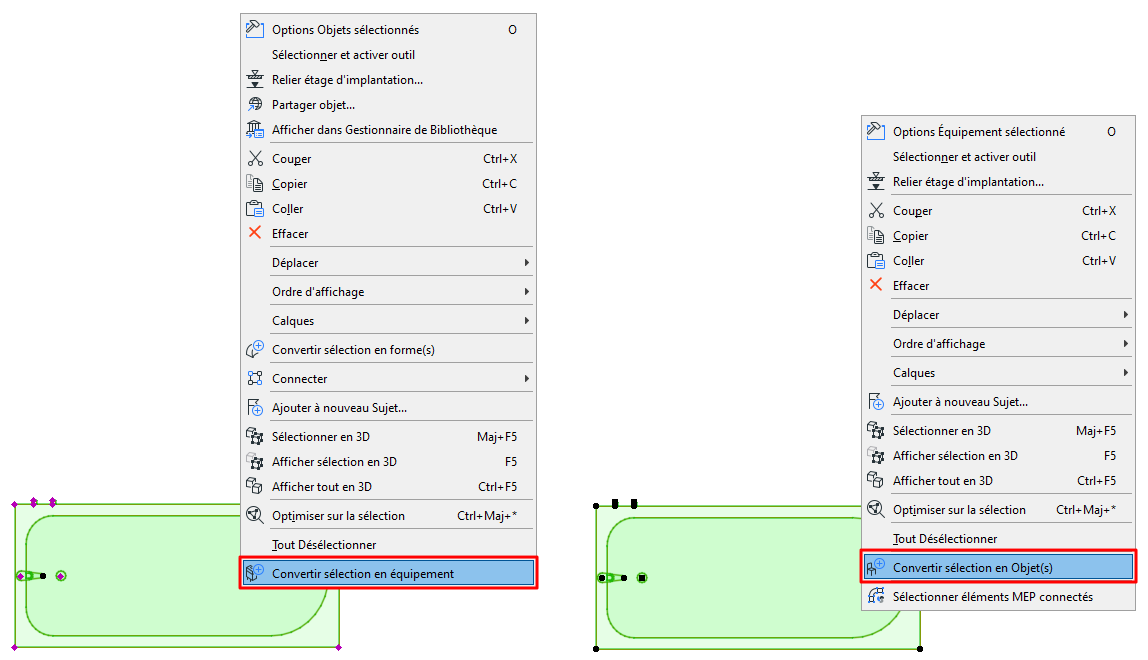
Task: Expand the Déplacer submenu in right menu
Action: coord(1125,314)
